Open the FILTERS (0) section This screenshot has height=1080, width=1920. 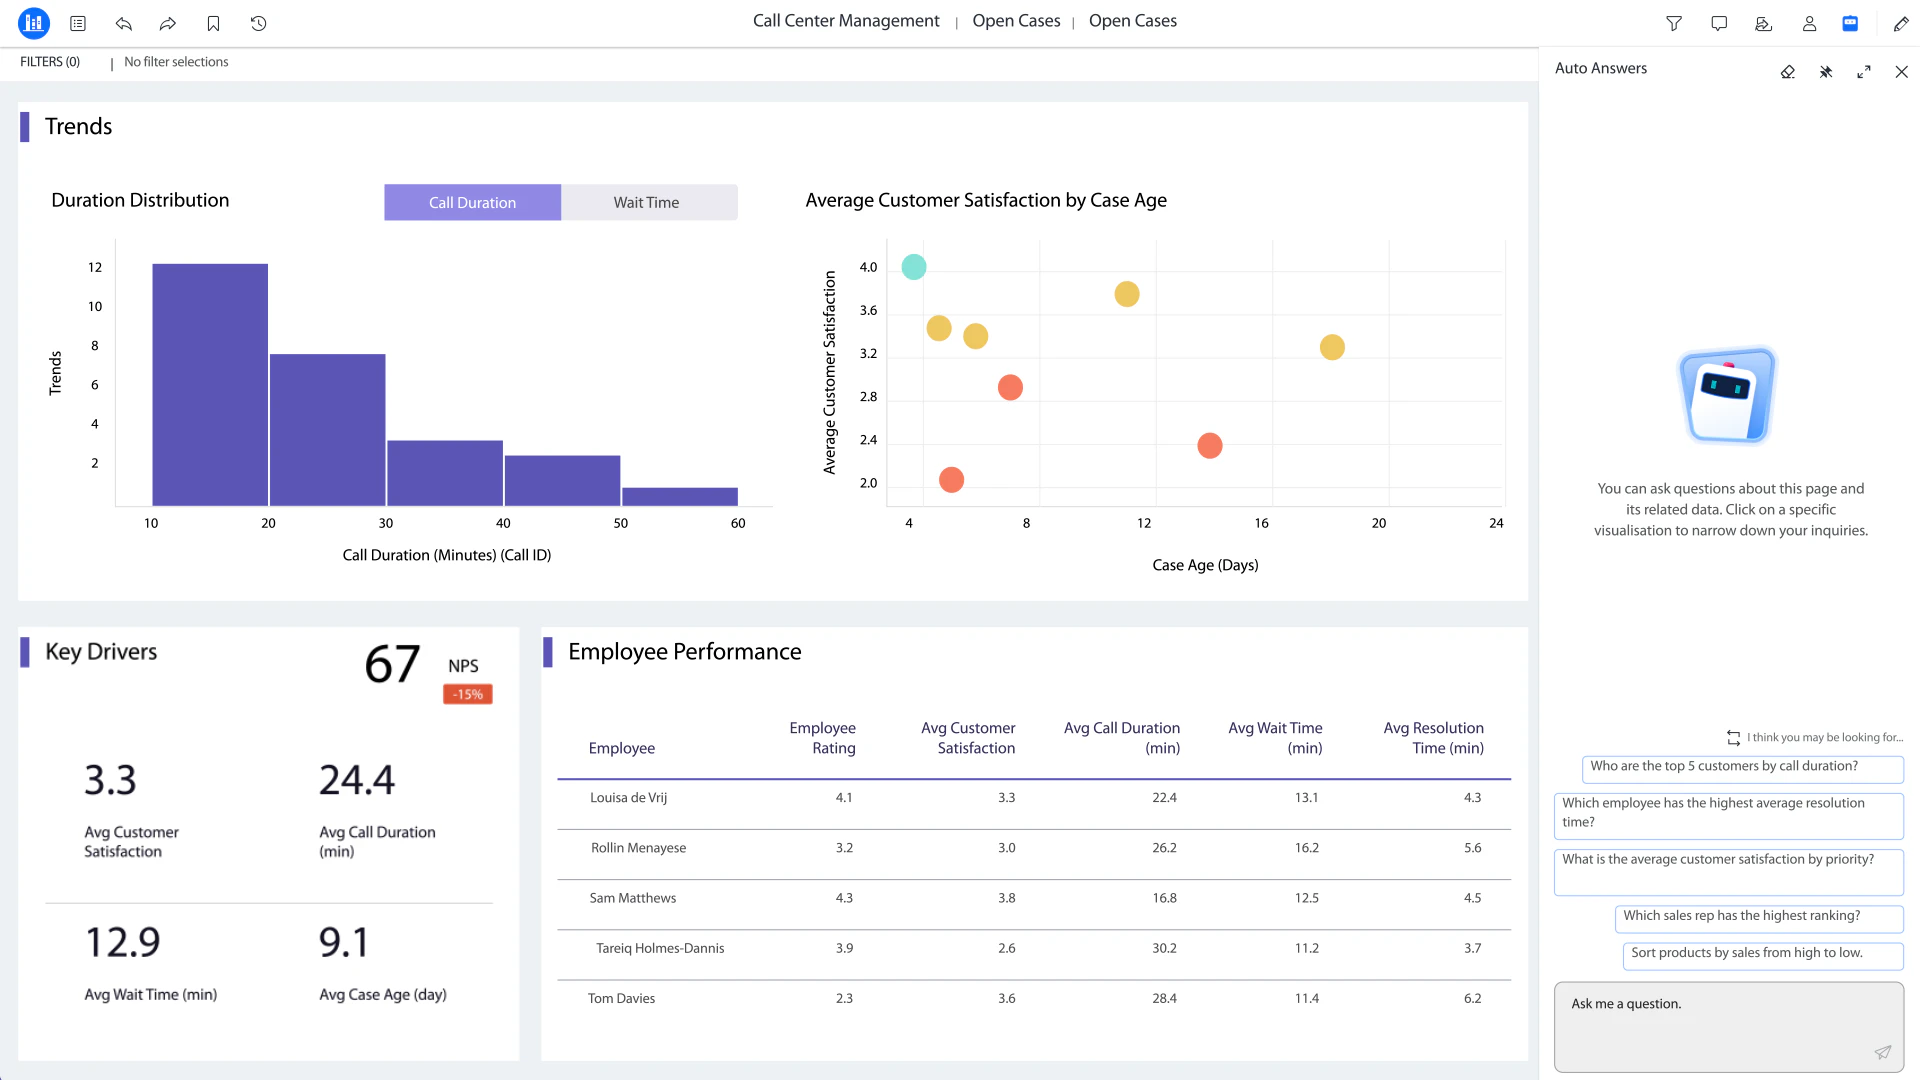tap(50, 61)
